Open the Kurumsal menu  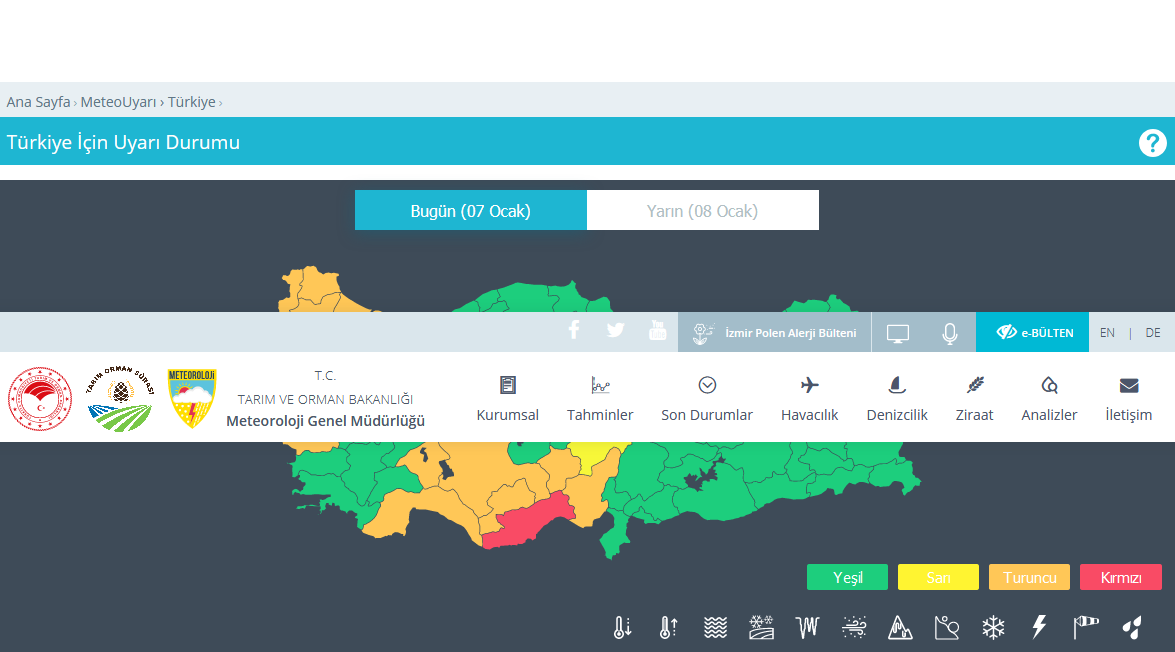click(x=507, y=399)
